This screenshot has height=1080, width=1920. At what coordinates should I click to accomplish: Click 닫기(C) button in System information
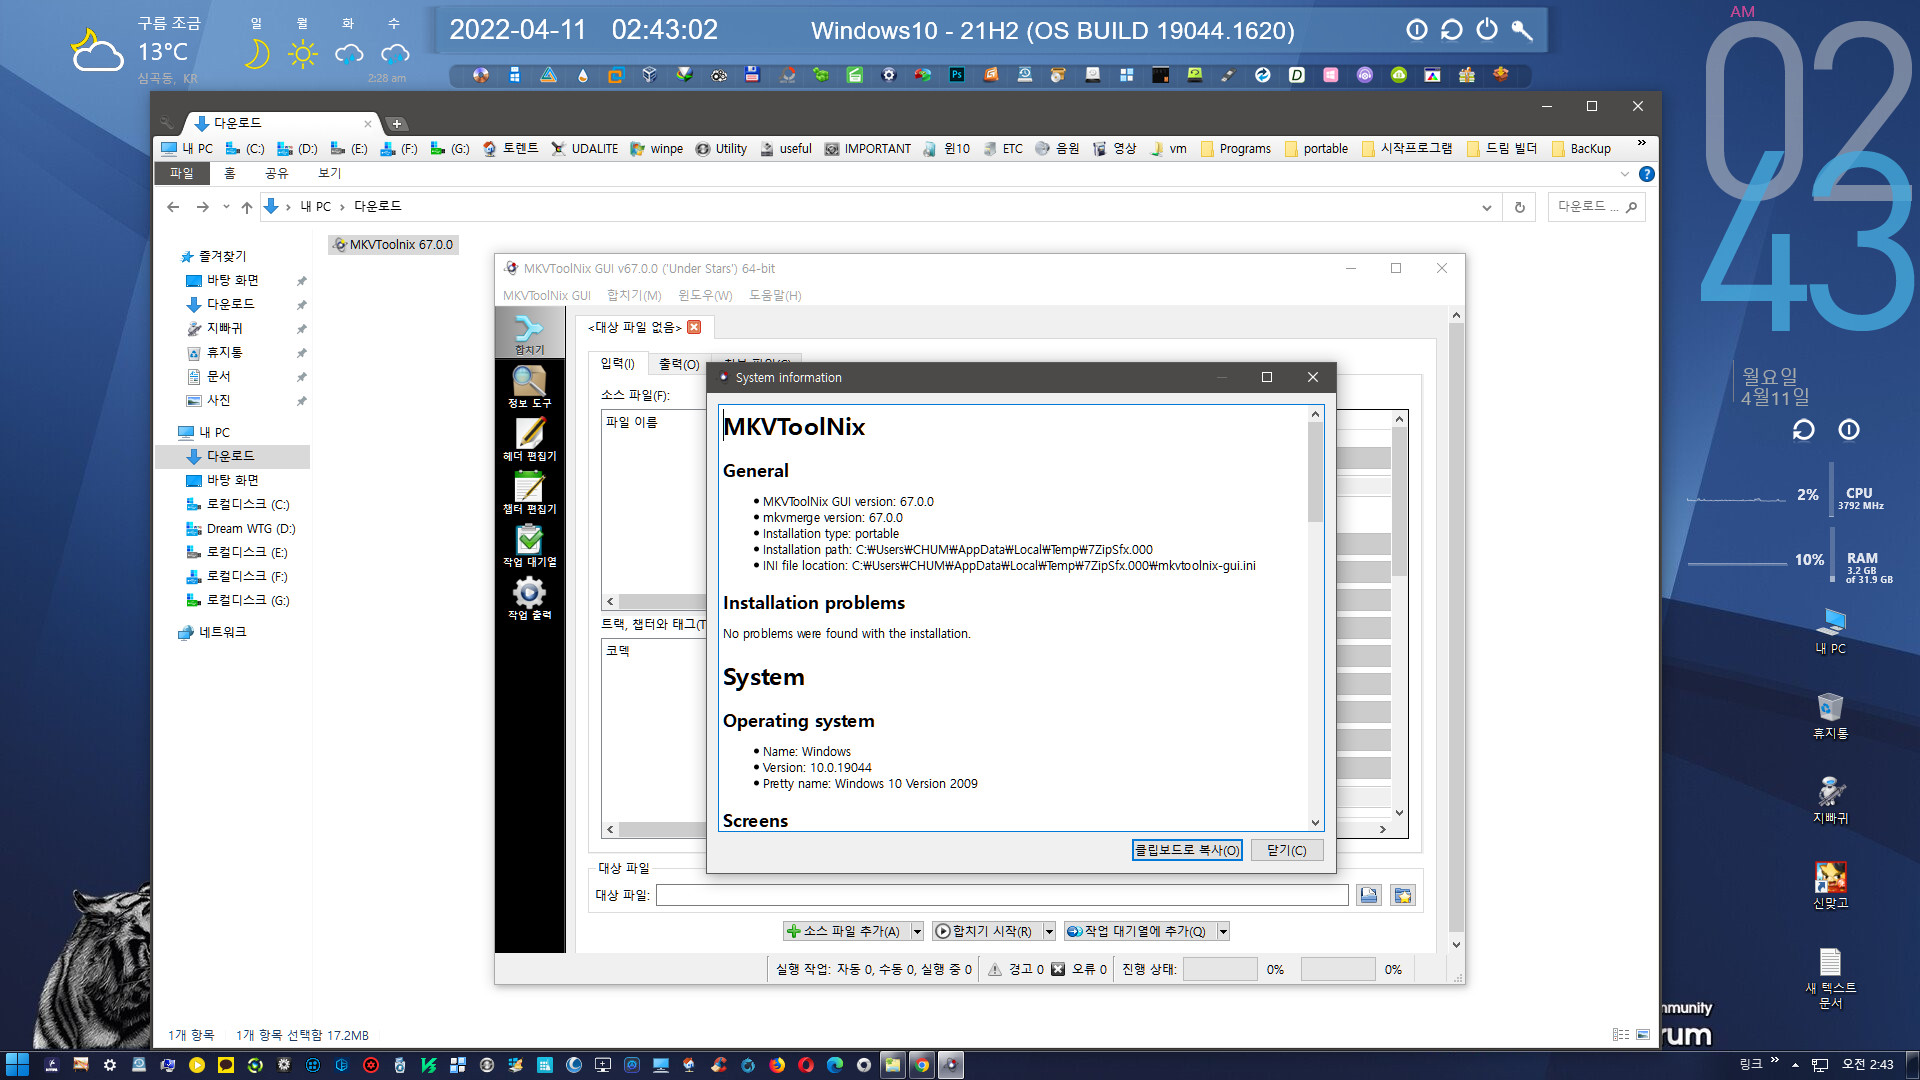click(1287, 850)
